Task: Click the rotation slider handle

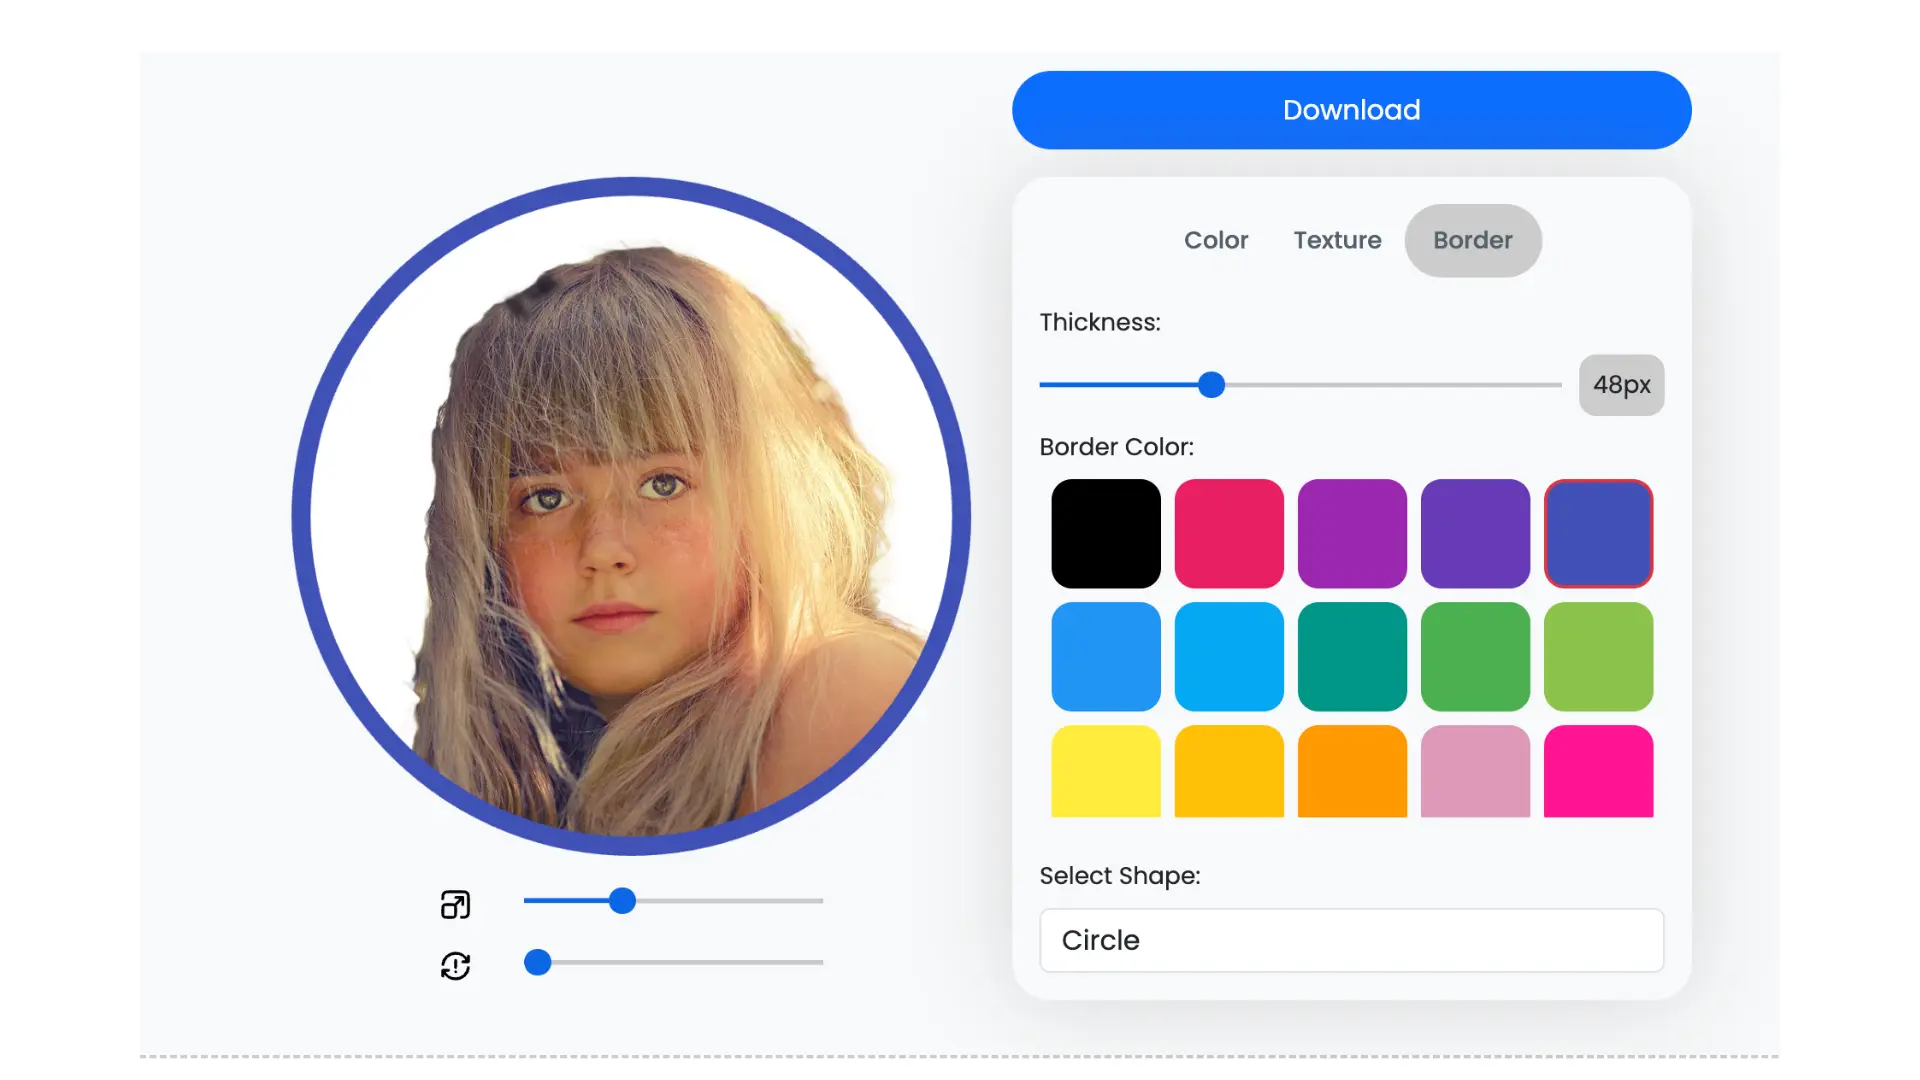Action: [x=538, y=962]
